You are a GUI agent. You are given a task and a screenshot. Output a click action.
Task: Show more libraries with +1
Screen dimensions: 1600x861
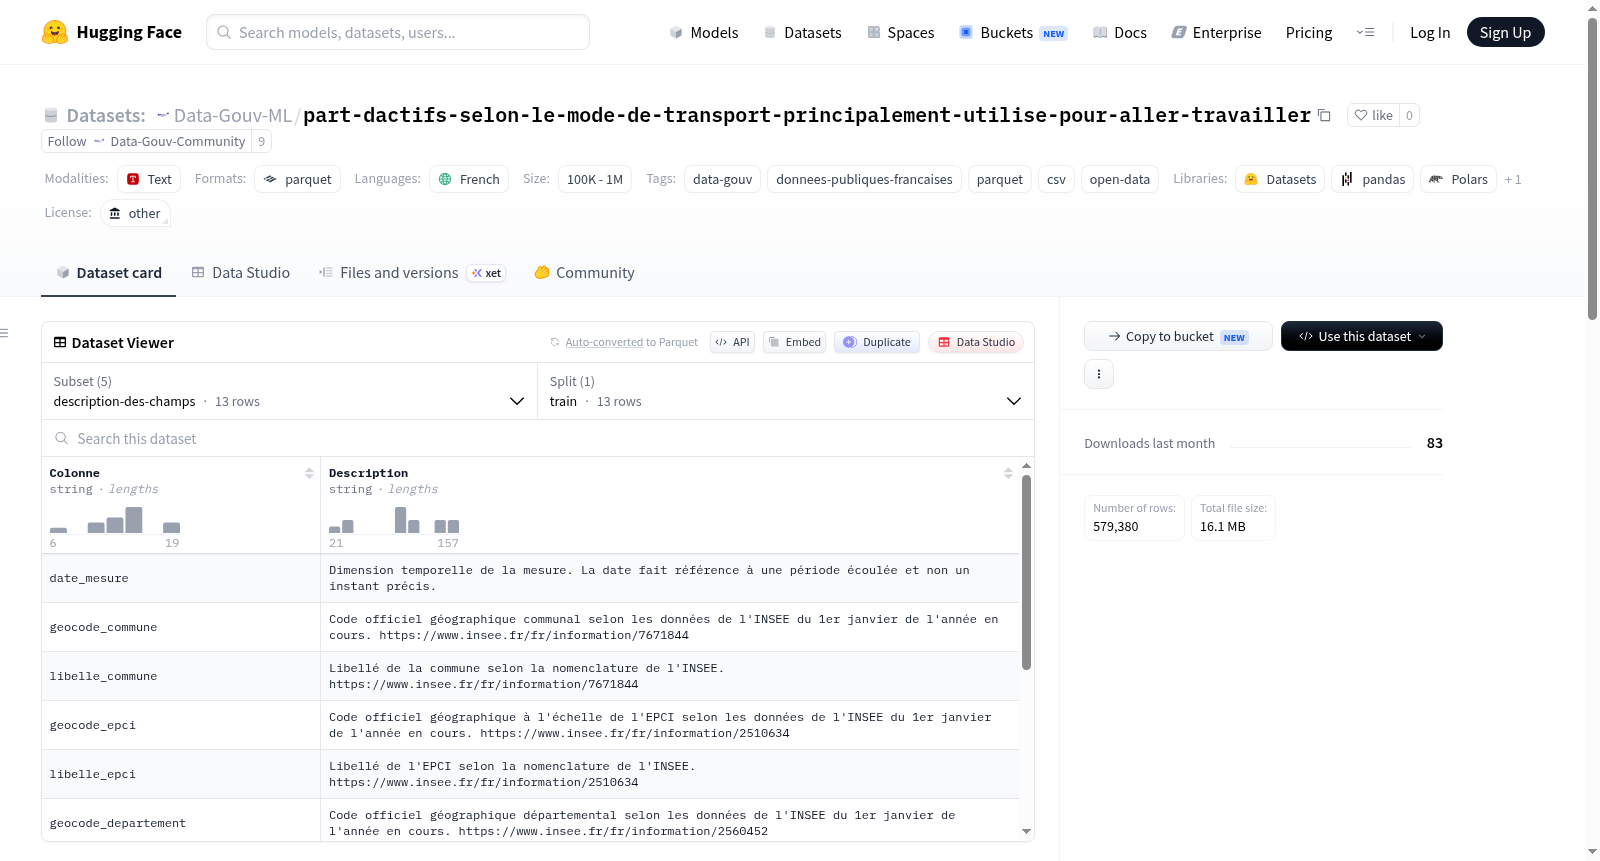click(1513, 179)
